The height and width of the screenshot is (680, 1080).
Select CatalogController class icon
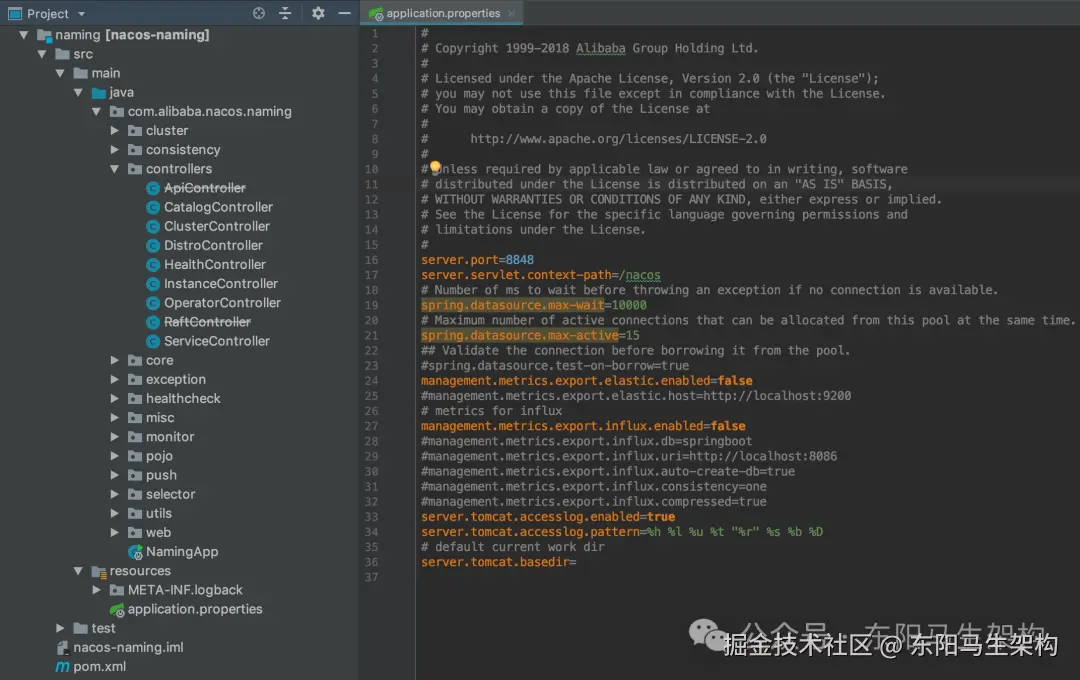click(153, 207)
